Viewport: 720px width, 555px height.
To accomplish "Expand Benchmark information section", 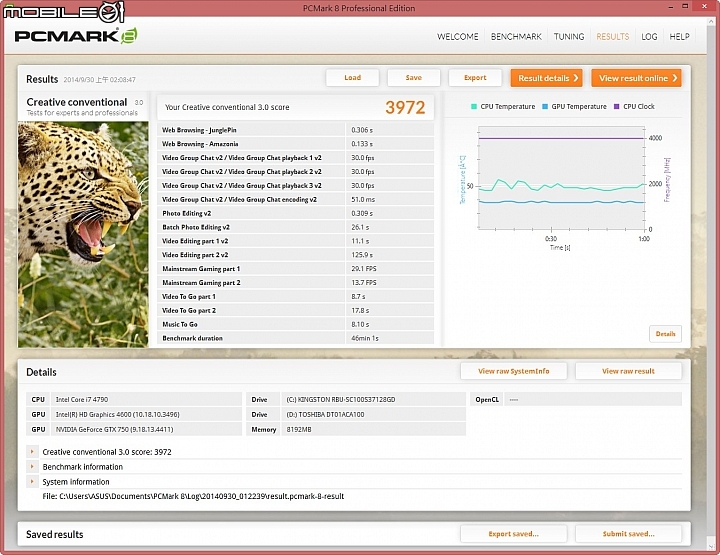I will 32,467.
